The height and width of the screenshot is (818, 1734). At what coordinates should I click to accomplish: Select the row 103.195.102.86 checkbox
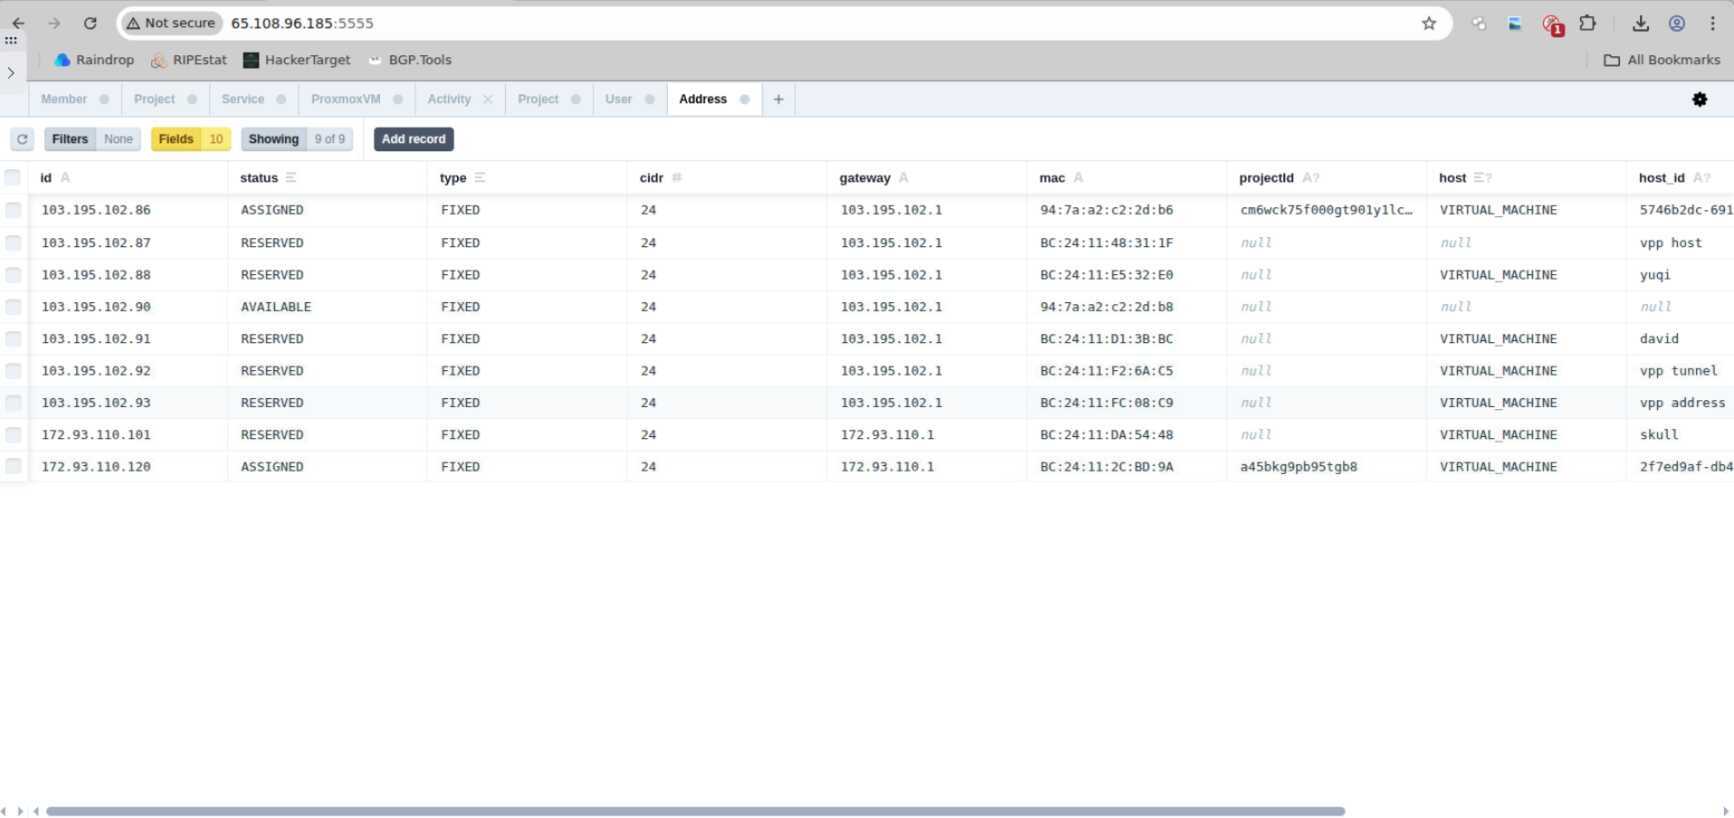tap(13, 210)
